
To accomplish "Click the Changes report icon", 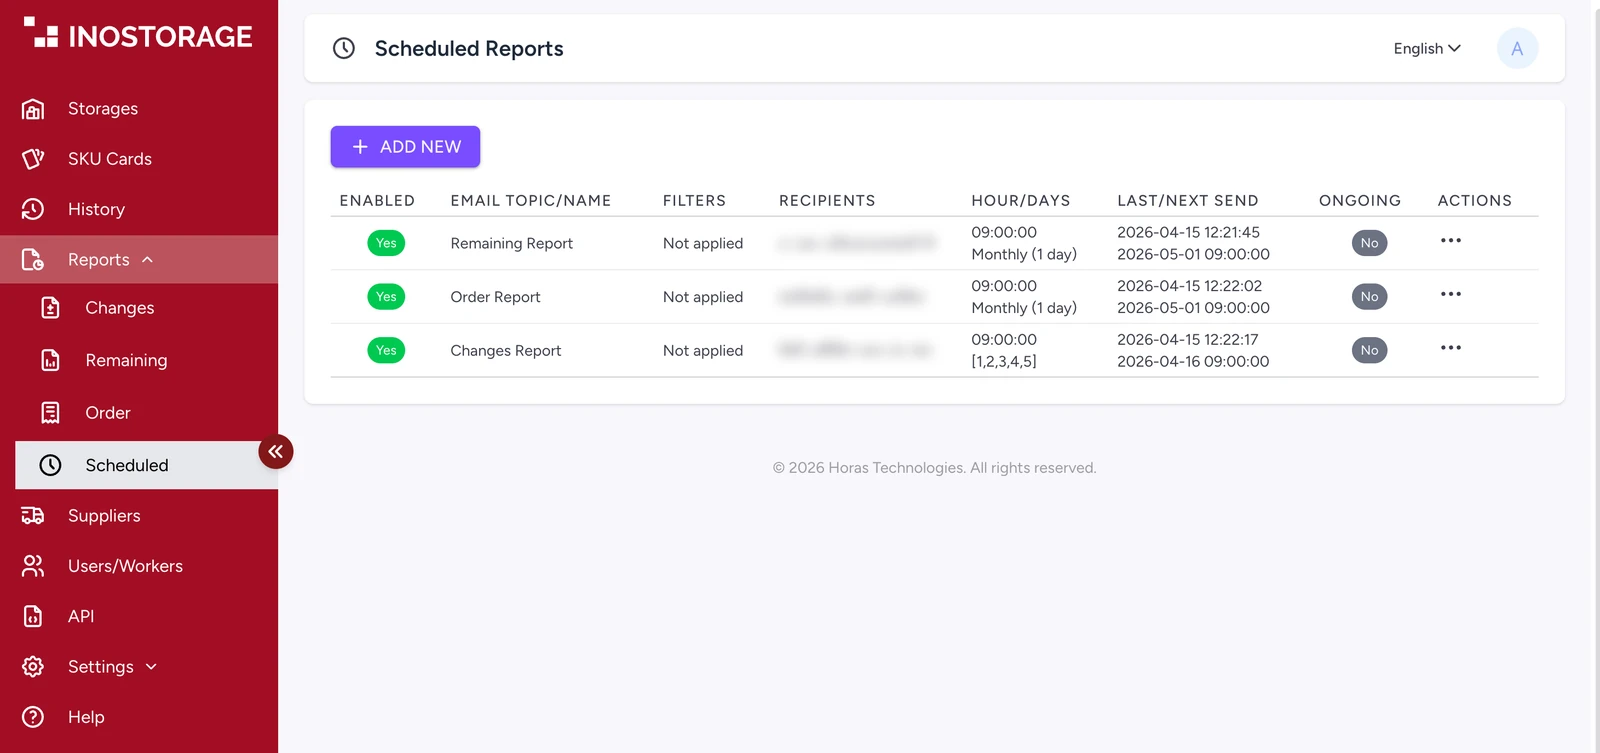I will pyautogui.click(x=50, y=308).
